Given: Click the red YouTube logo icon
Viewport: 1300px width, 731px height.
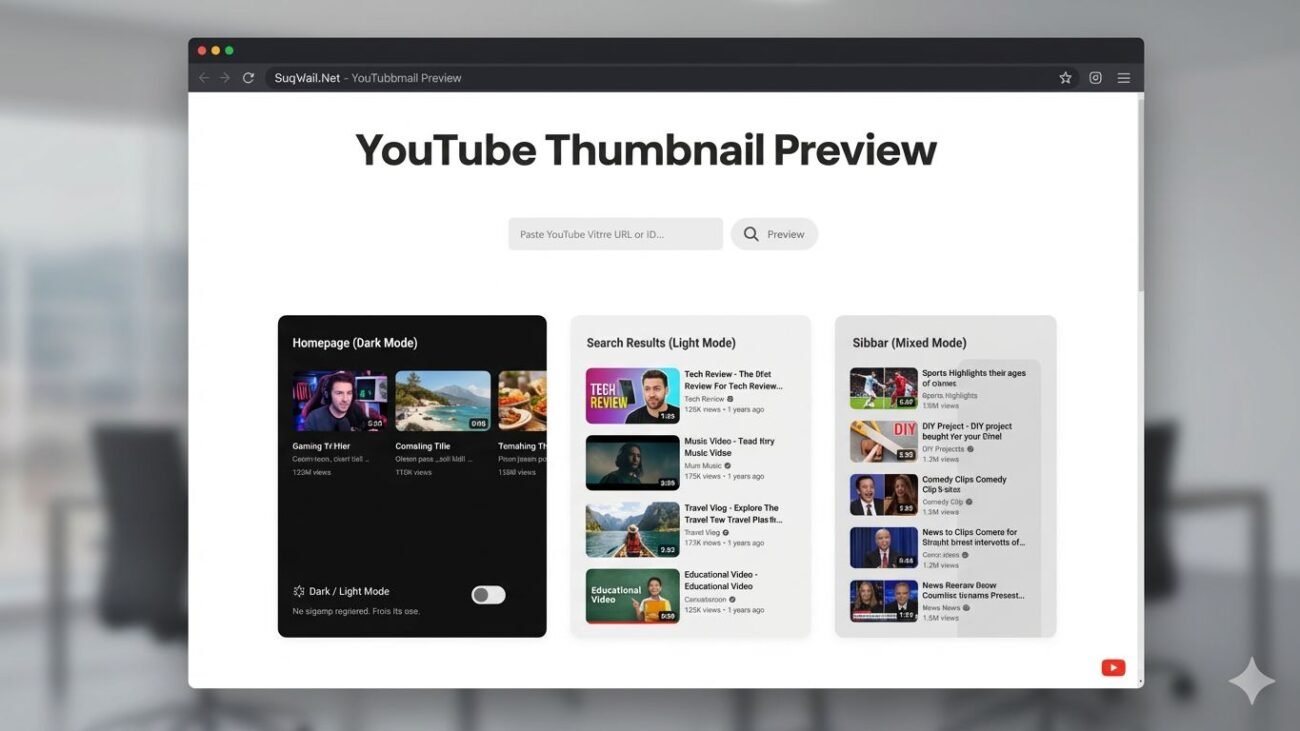Looking at the screenshot, I should pyautogui.click(x=1113, y=668).
